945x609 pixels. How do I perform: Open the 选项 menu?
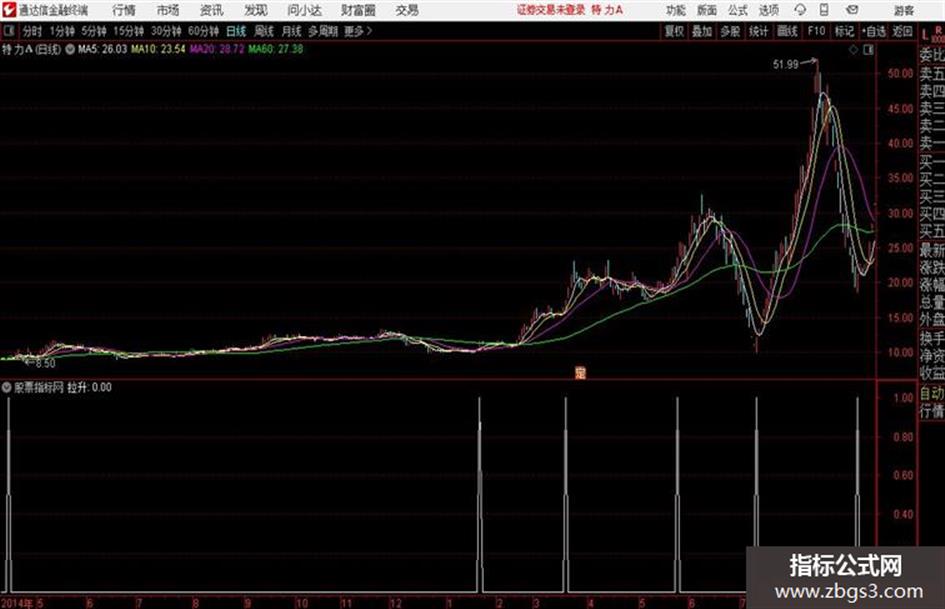(x=768, y=10)
